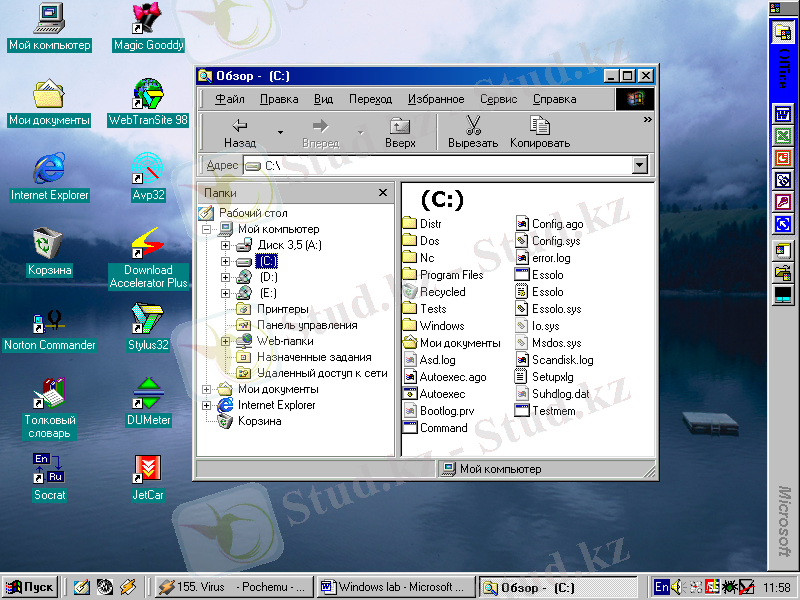
Task: Select Панель управления in folder tree
Action: (306, 325)
